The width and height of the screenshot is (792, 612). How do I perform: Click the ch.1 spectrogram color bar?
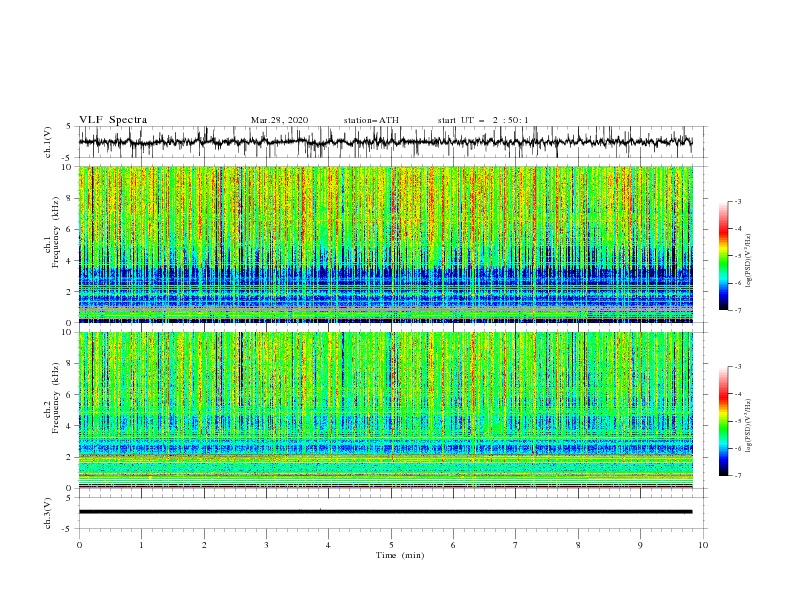pos(723,256)
